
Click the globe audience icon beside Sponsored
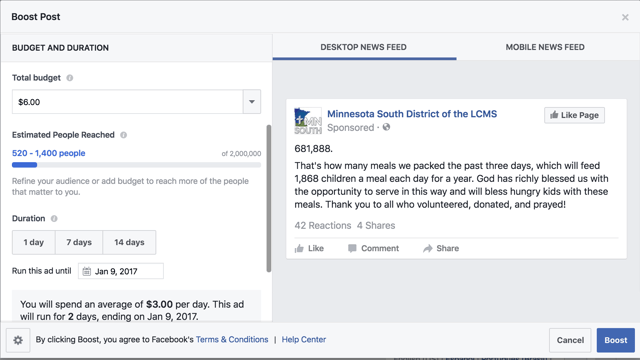tap(386, 127)
